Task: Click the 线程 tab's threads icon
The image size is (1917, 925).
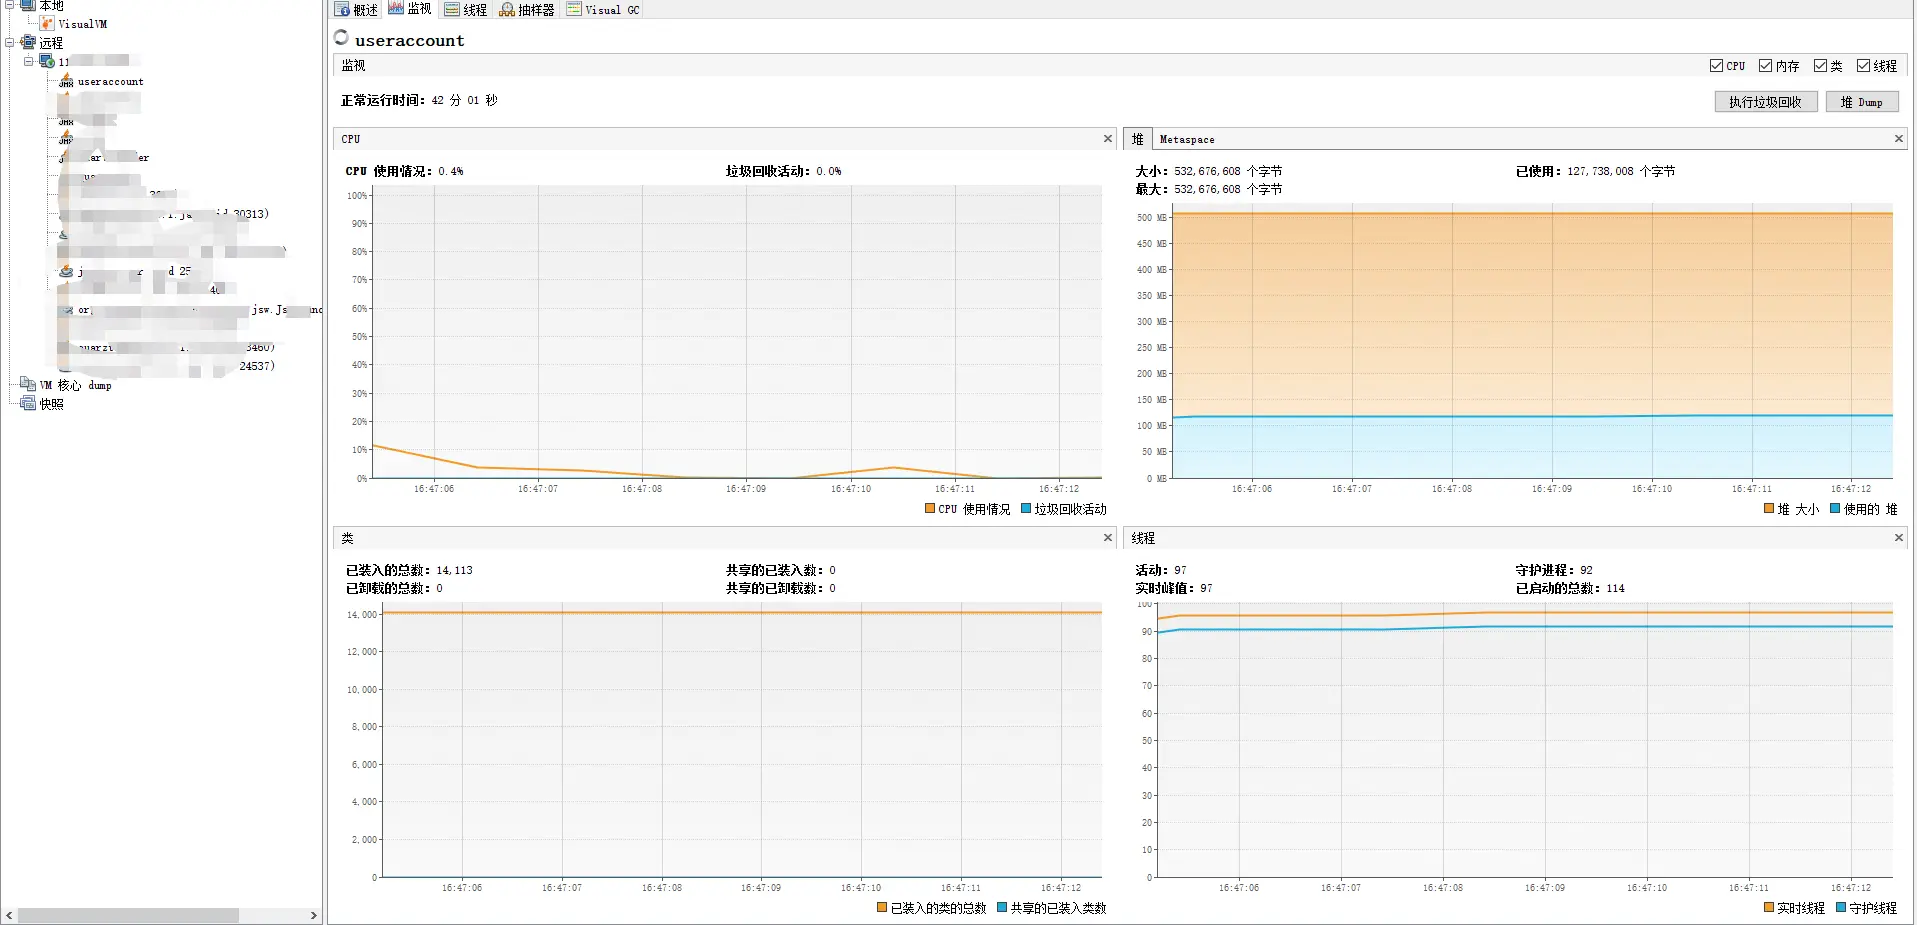Action: [452, 9]
